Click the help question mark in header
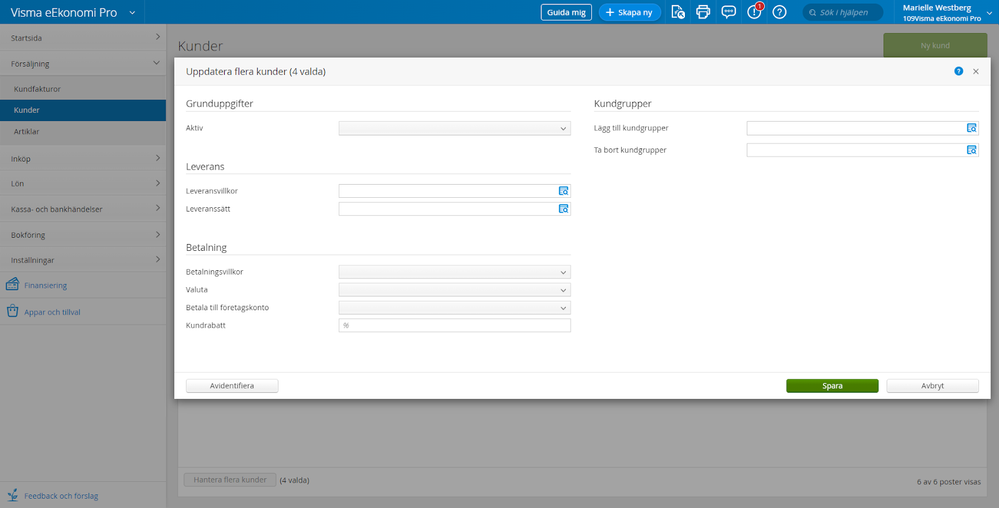Image resolution: width=999 pixels, height=508 pixels. pos(780,12)
